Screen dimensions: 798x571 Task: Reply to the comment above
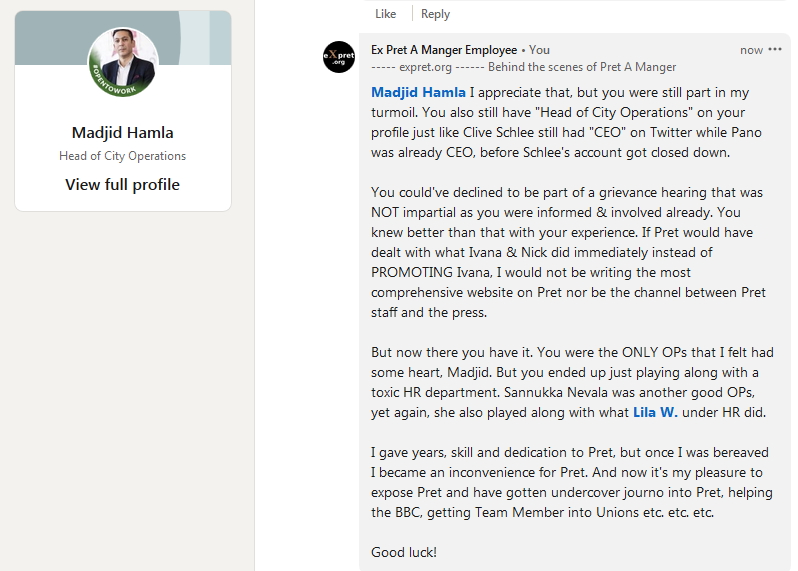[435, 14]
